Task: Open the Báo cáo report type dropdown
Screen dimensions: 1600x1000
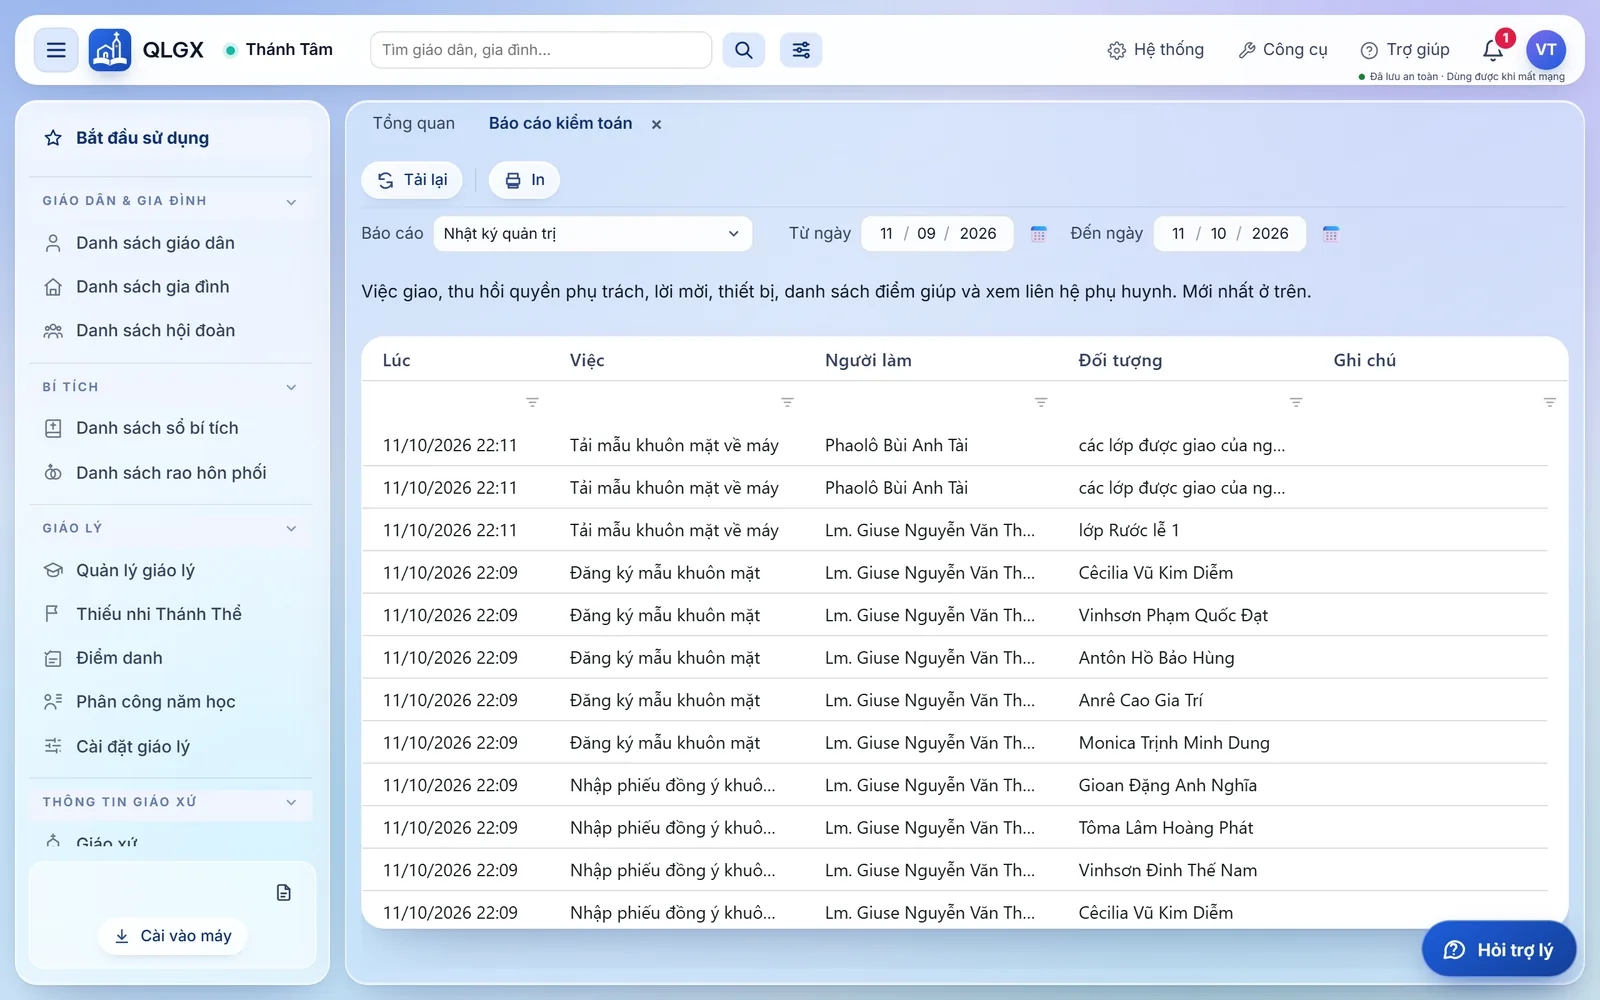Action: click(x=592, y=234)
